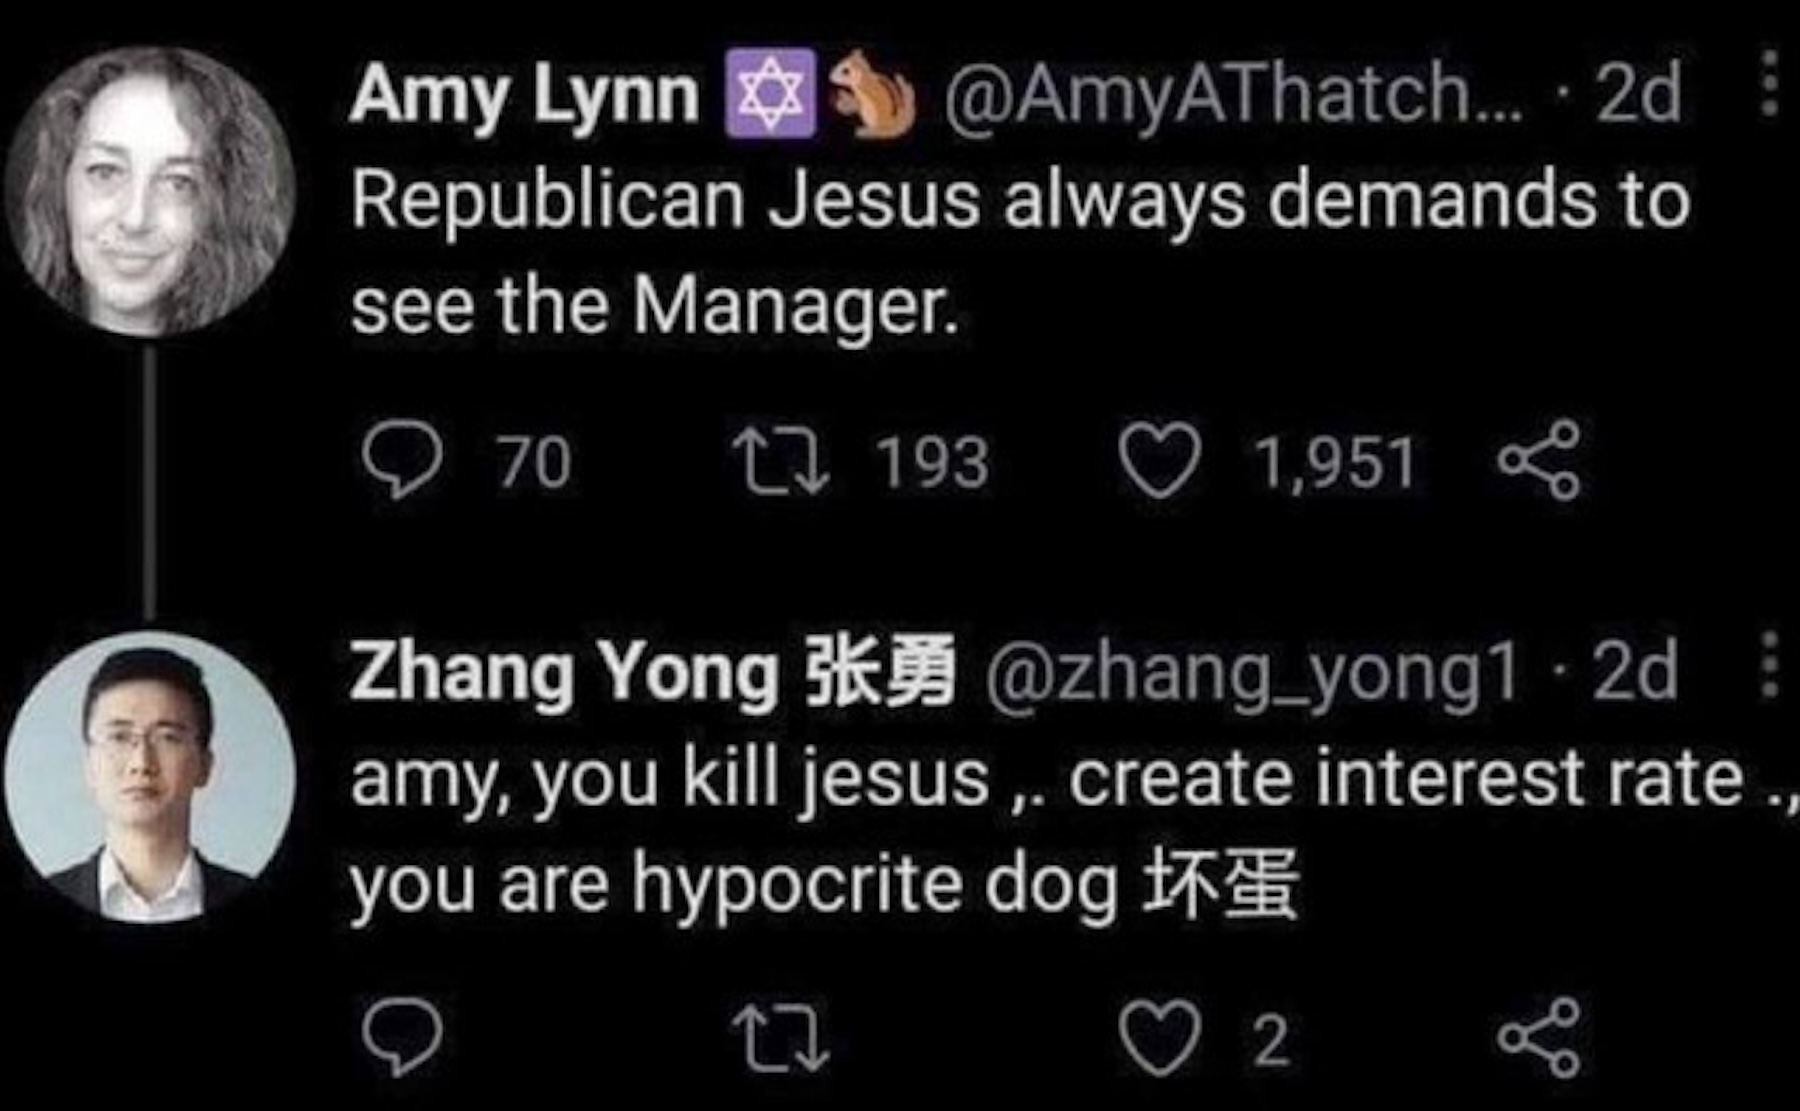This screenshot has height=1111, width=1800.
Task: Like Zhang Yong's reply
Action: pos(1159,1039)
